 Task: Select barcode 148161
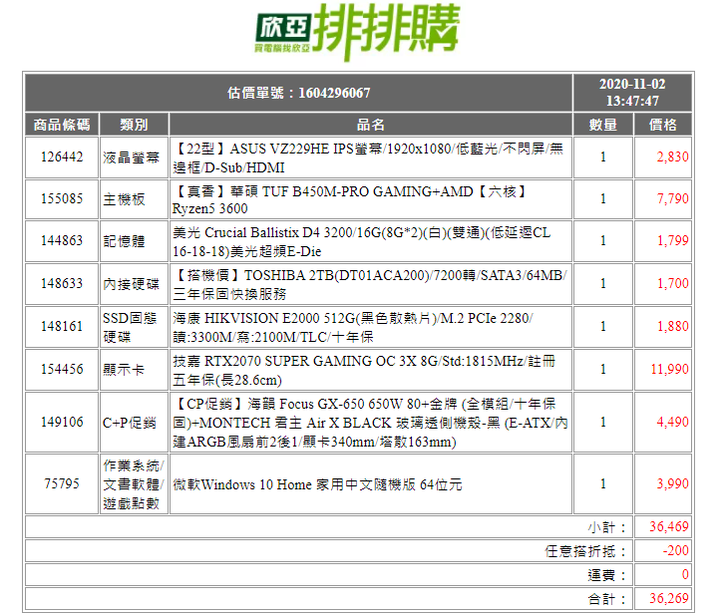click(x=62, y=327)
